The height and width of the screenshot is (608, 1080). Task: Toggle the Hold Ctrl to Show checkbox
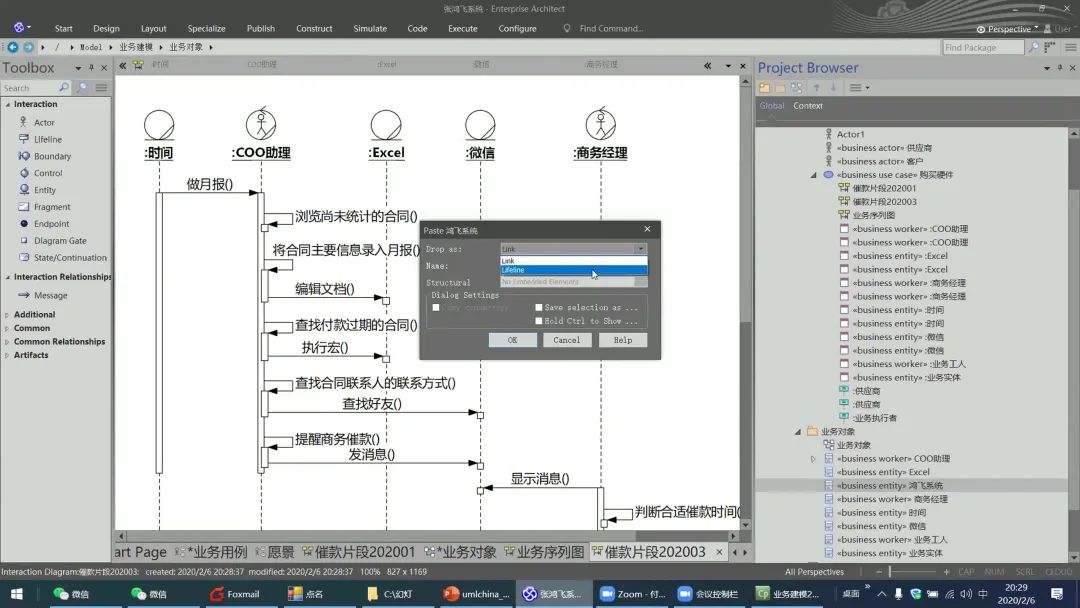click(539, 321)
